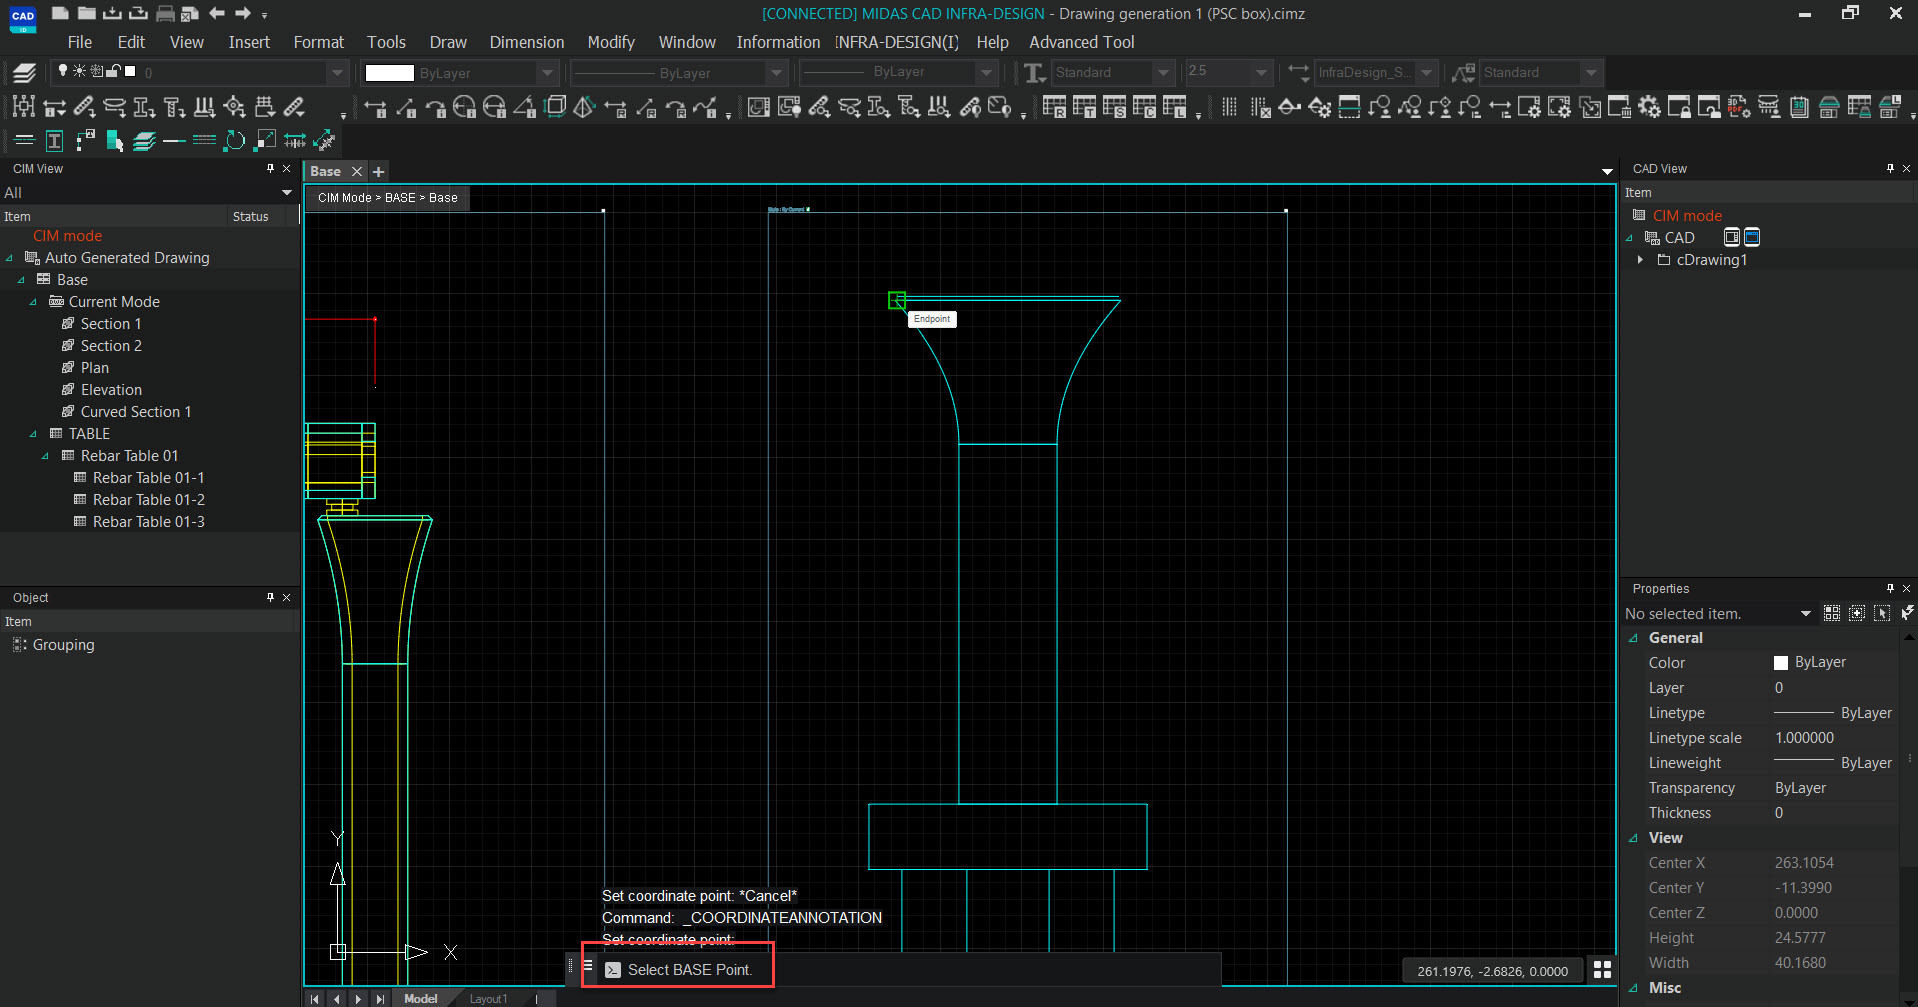1918x1007 pixels.
Task: Click the command line prompt icon
Action: pos(613,970)
